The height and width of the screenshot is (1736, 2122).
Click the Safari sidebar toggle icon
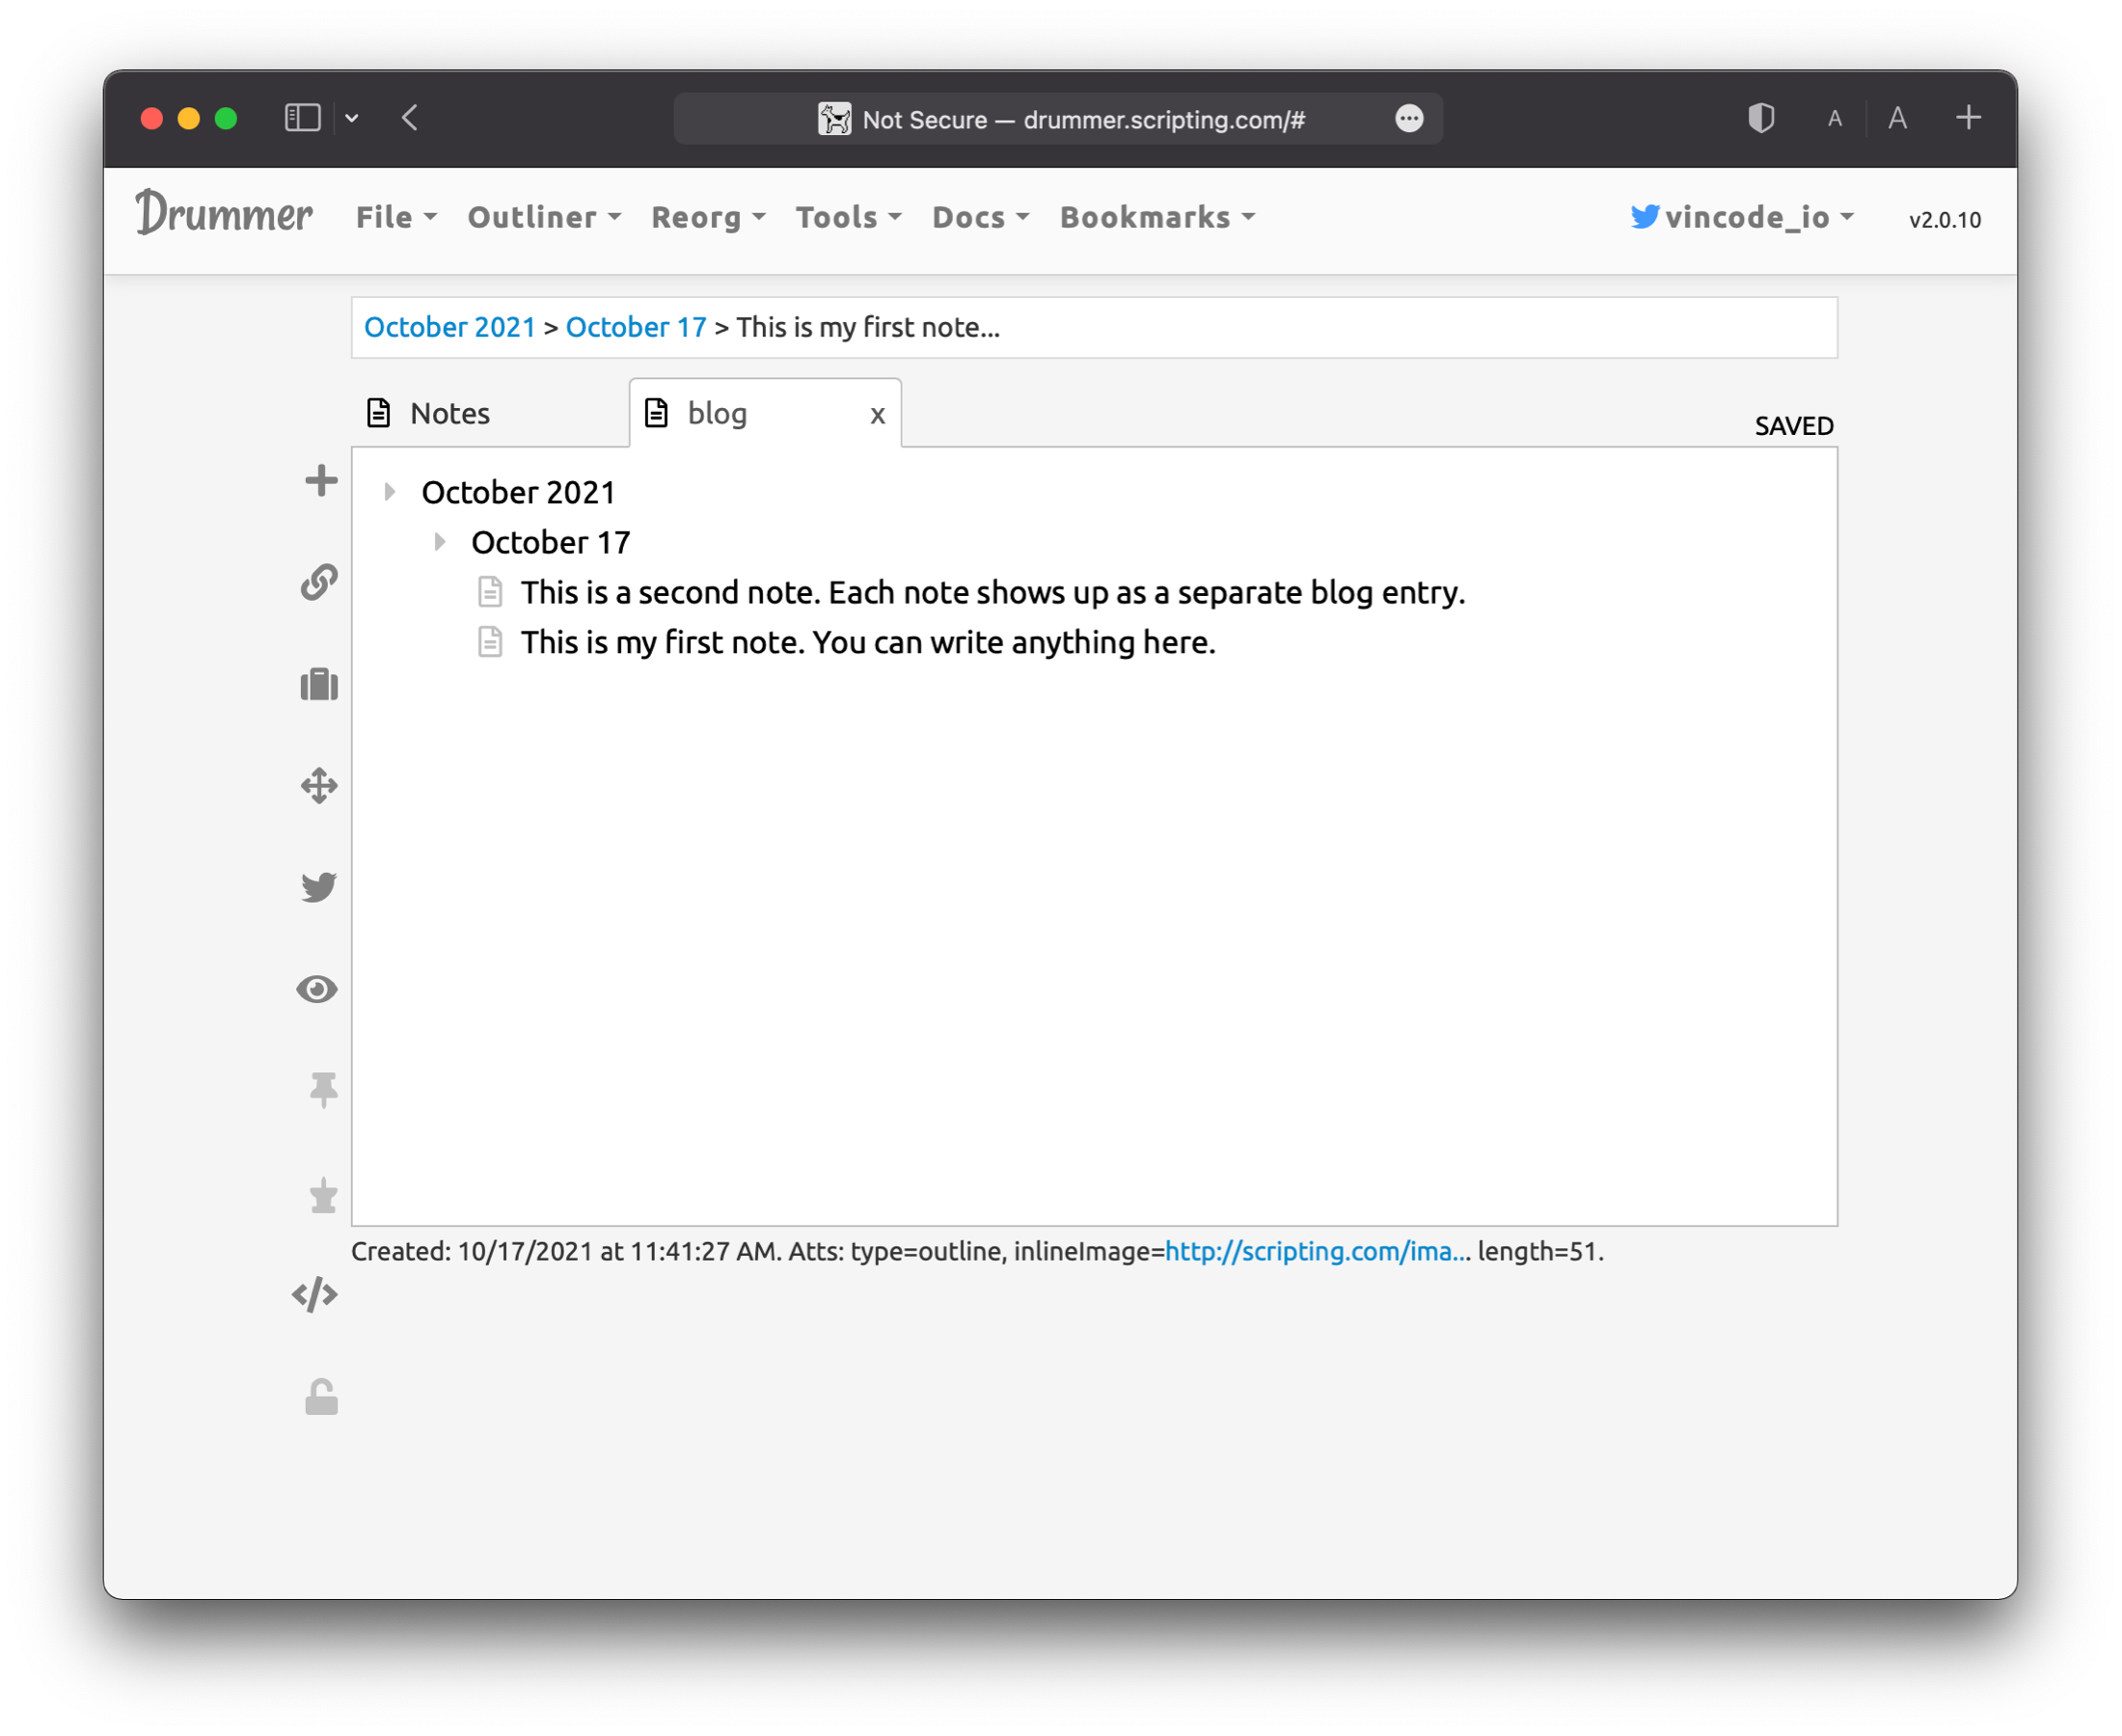click(x=303, y=118)
